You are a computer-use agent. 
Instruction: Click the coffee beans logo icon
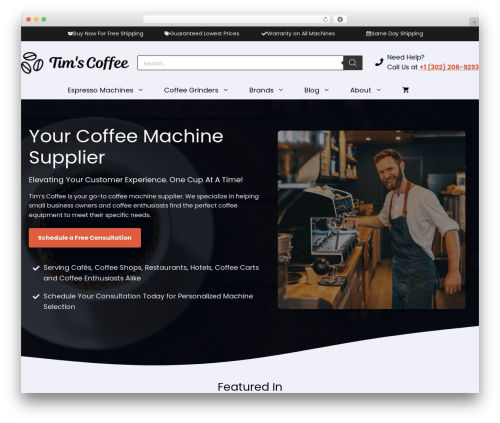tap(32, 63)
